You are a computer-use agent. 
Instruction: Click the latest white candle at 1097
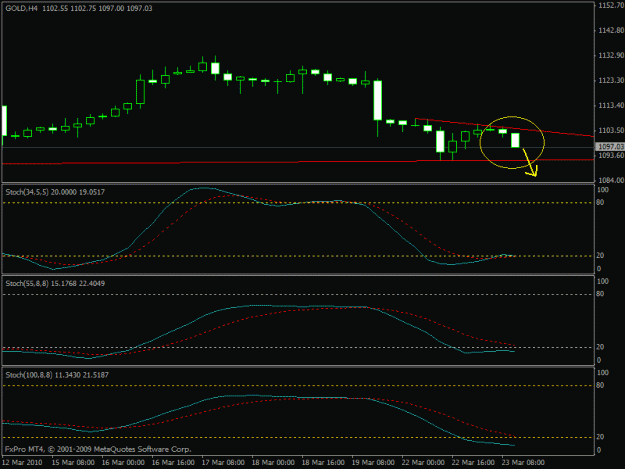click(x=515, y=140)
